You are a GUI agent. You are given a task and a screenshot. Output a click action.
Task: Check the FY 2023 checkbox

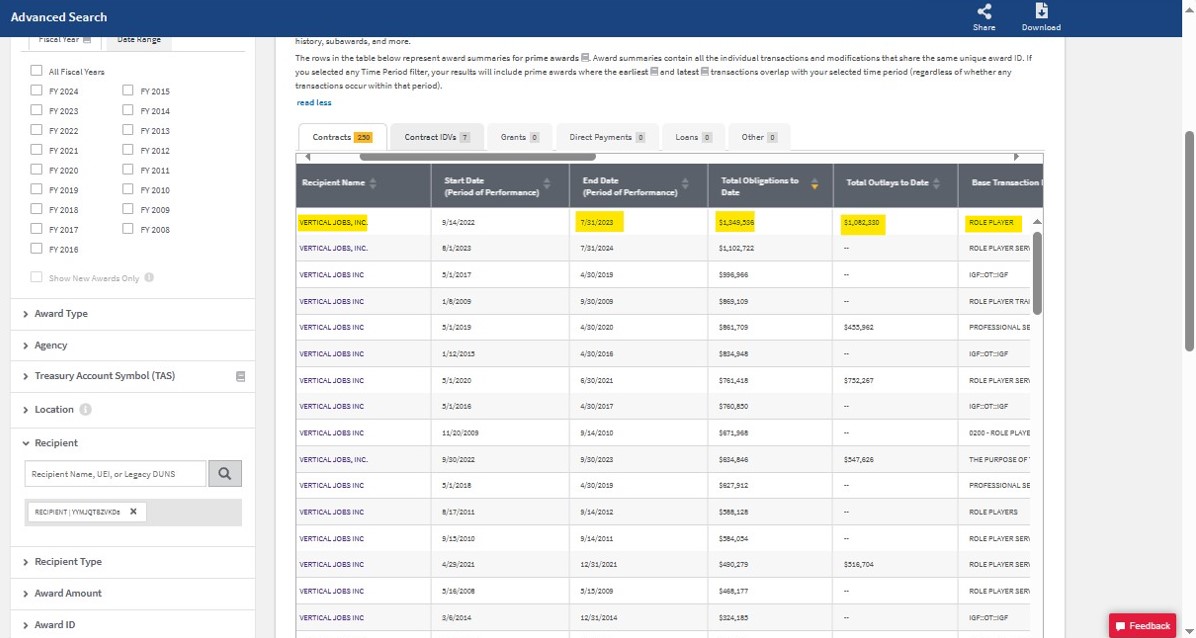(37, 111)
